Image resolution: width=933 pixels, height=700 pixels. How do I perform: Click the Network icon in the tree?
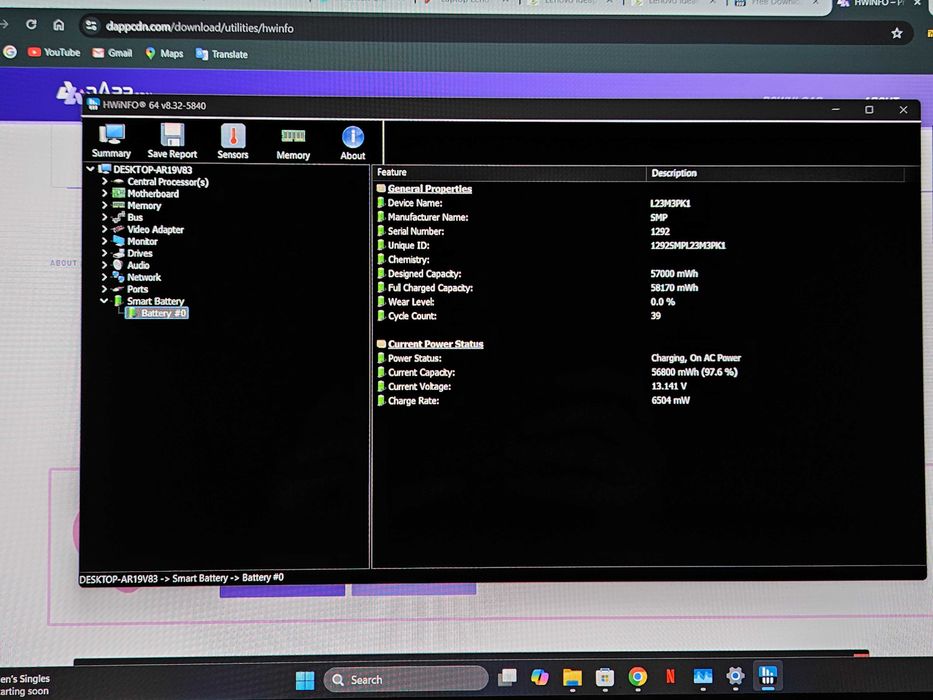[118, 277]
